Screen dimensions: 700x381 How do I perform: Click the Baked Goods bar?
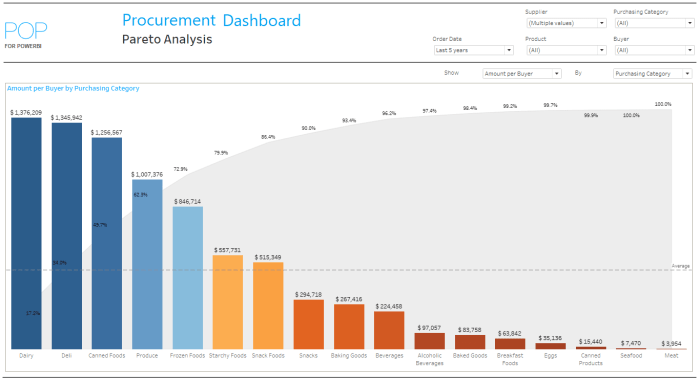click(470, 342)
